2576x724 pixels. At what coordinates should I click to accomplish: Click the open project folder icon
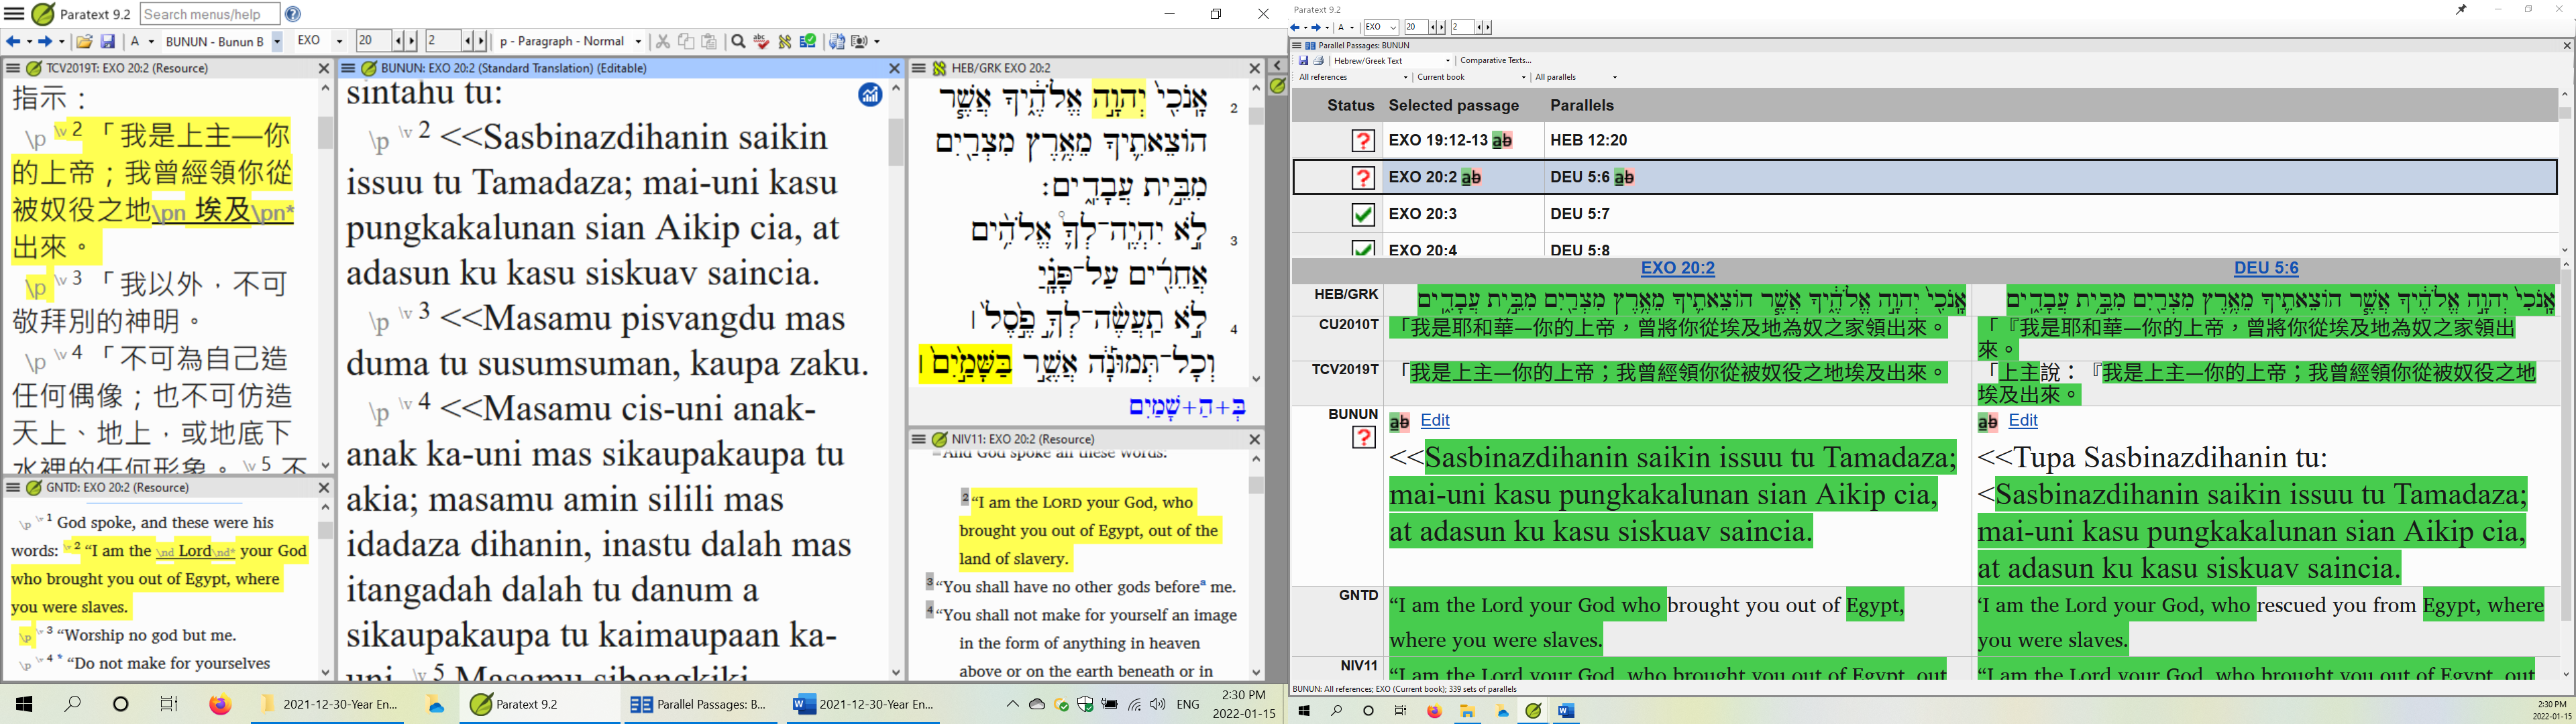84,41
